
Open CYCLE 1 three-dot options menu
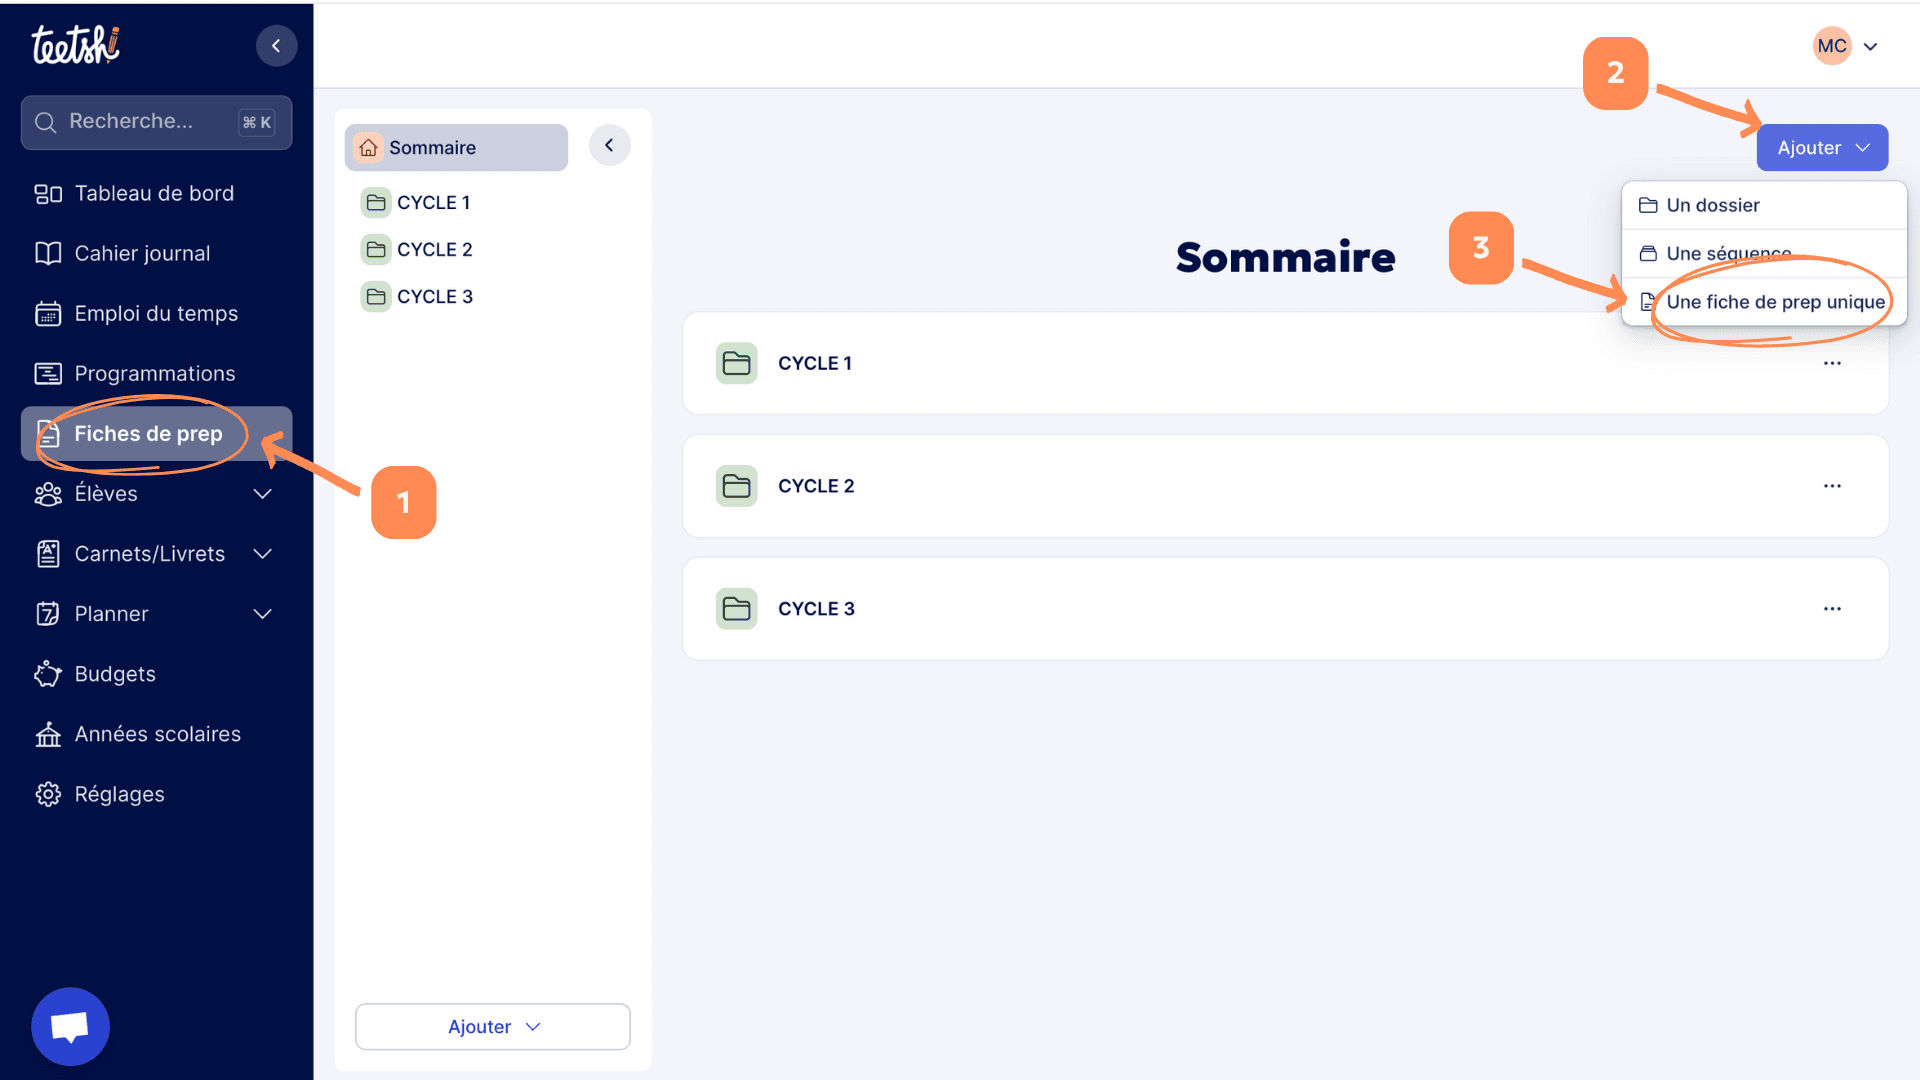click(x=1831, y=364)
